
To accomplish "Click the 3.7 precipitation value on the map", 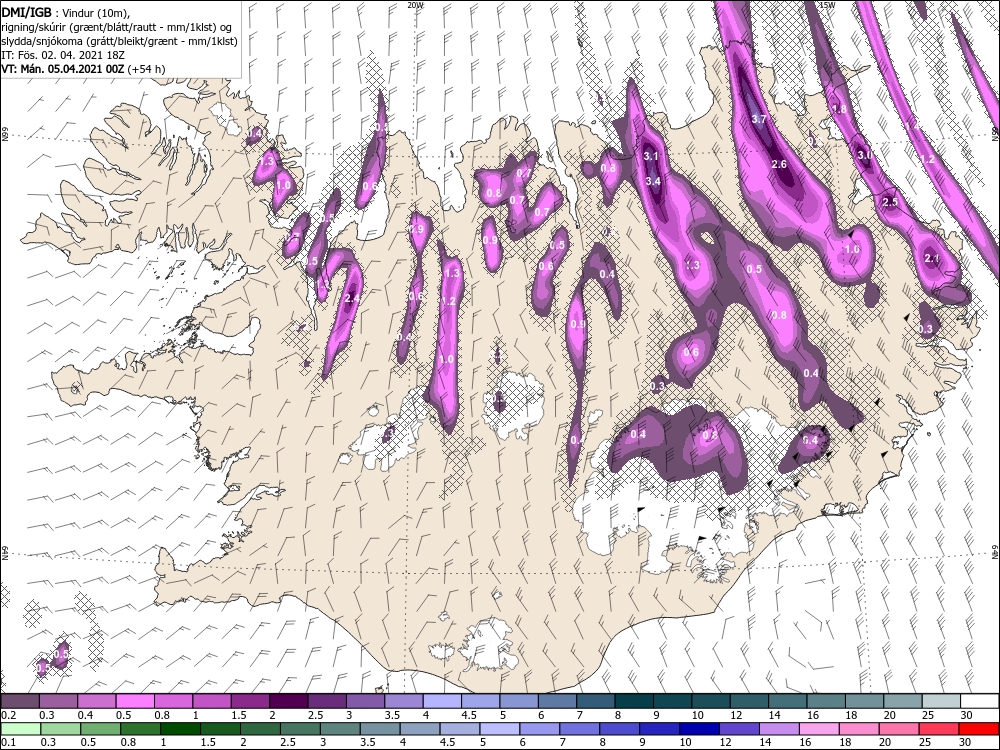I will pos(759,119).
